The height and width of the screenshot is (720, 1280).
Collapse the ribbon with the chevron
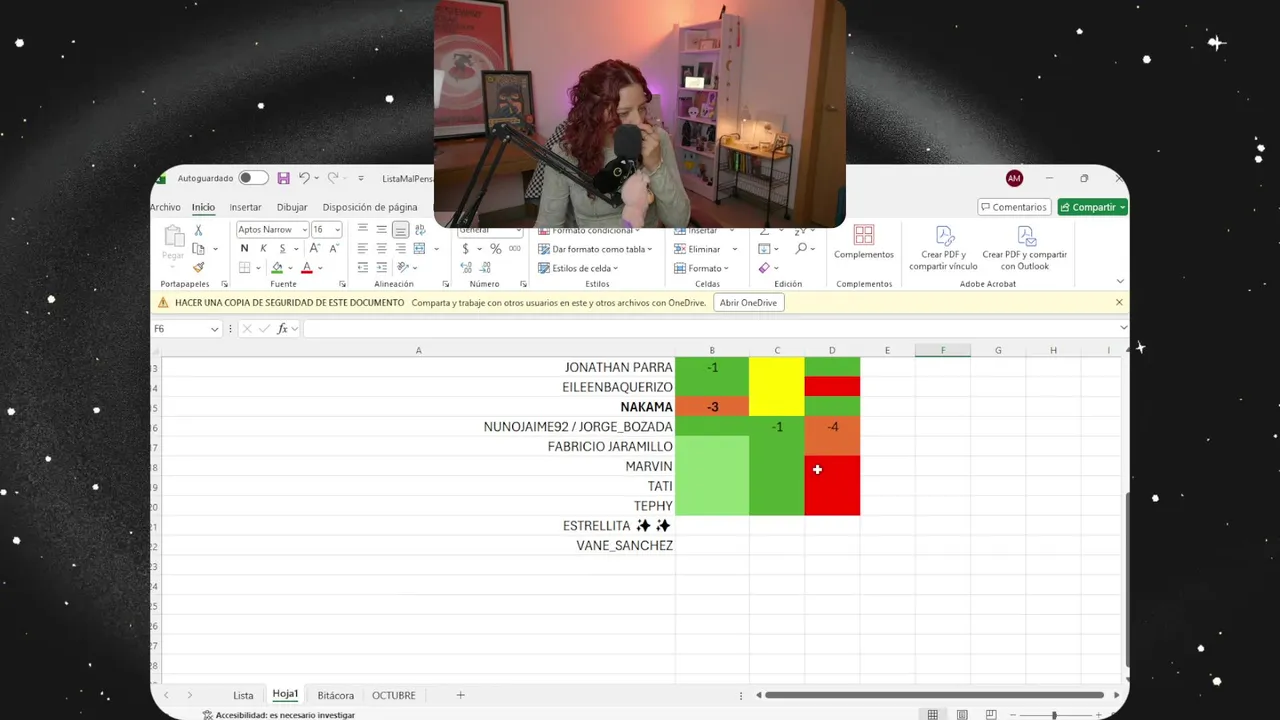point(1120,281)
